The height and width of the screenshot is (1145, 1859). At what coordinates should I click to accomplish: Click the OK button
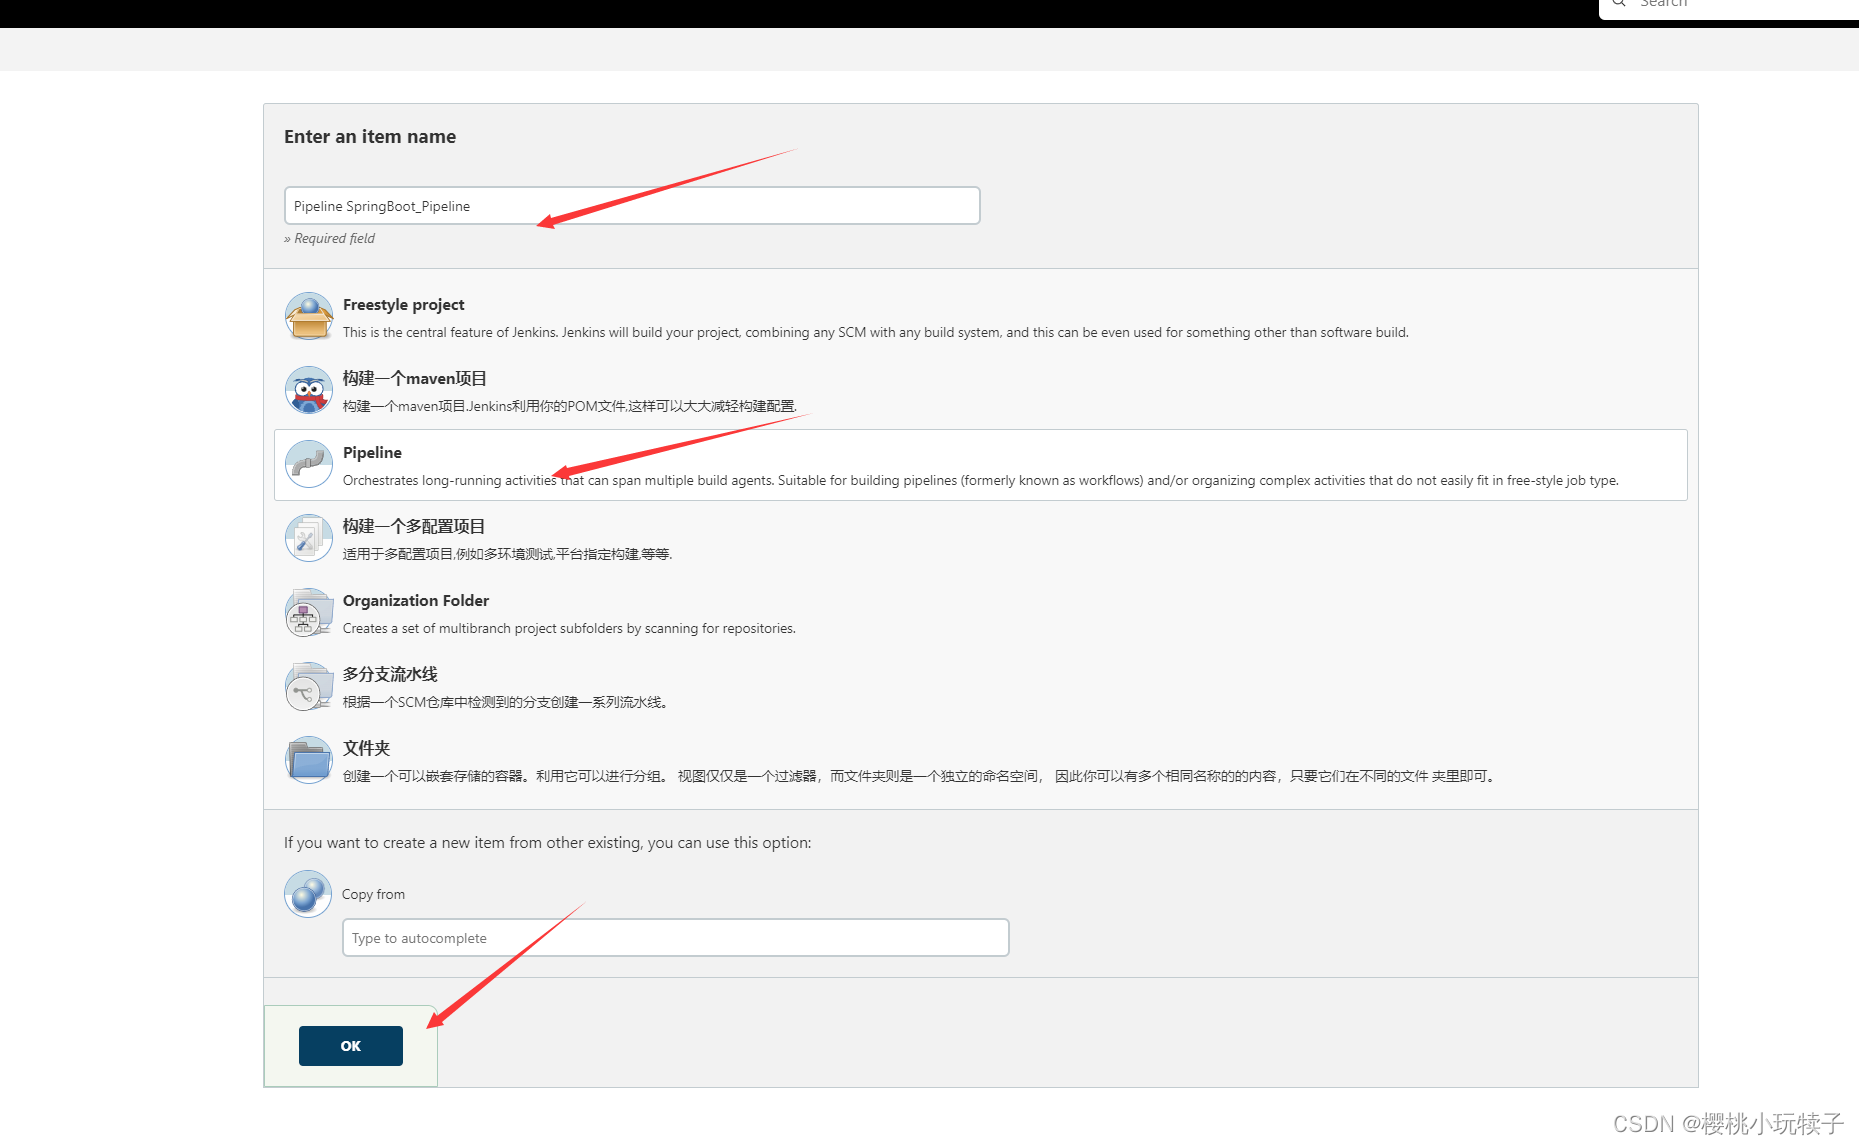click(351, 1046)
